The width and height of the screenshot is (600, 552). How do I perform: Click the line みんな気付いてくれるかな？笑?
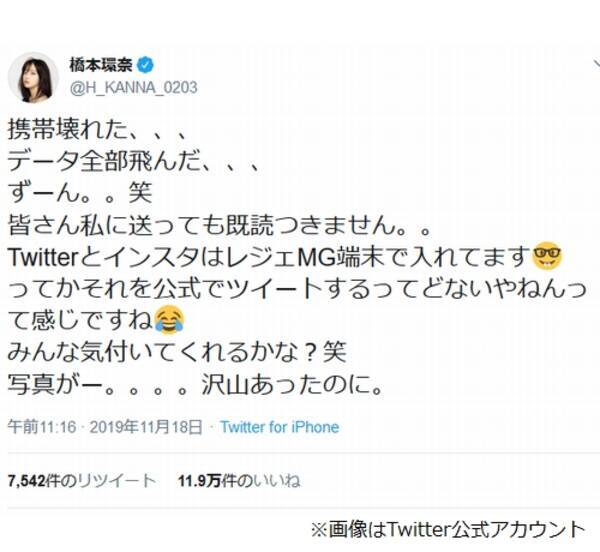pos(177,352)
